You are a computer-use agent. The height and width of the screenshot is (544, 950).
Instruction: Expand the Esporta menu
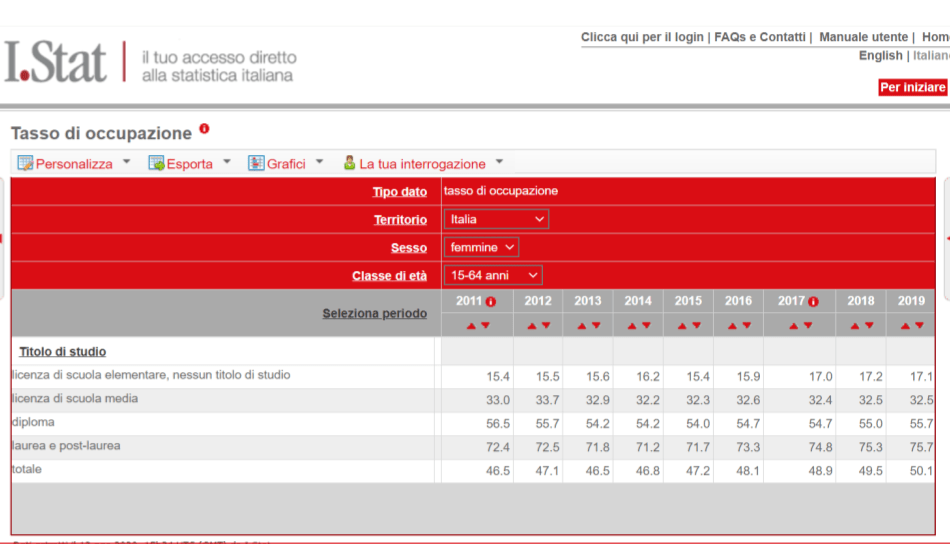pos(226,162)
